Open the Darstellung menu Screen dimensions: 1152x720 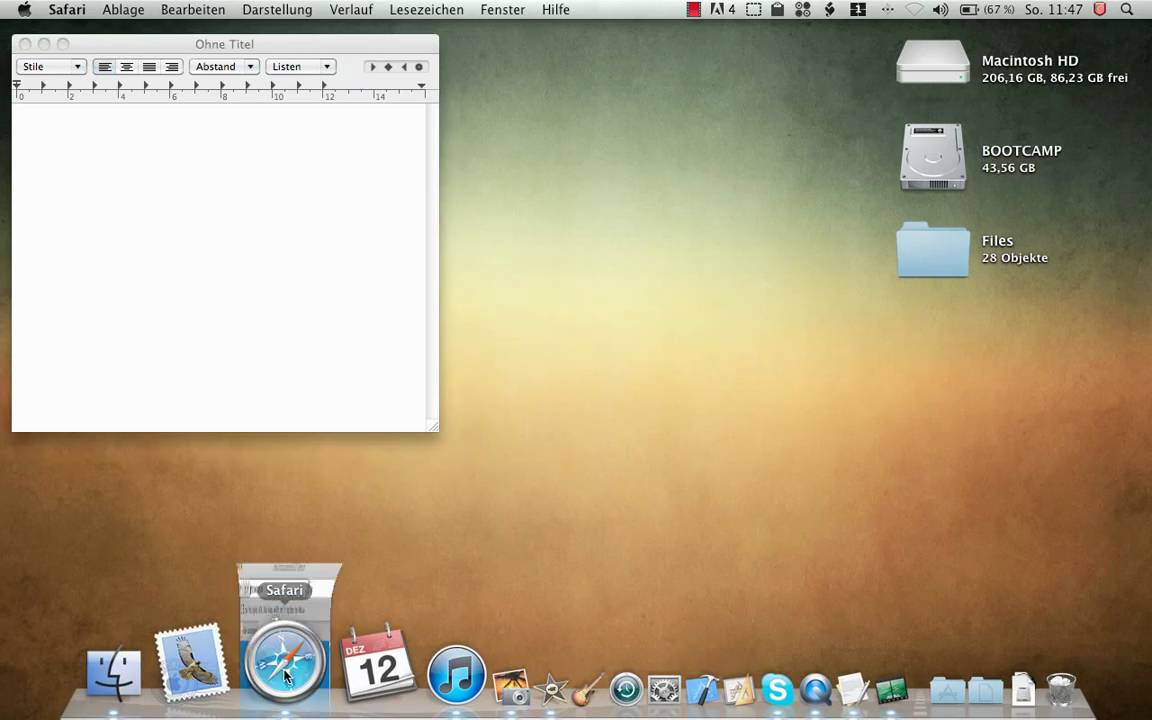pyautogui.click(x=277, y=10)
